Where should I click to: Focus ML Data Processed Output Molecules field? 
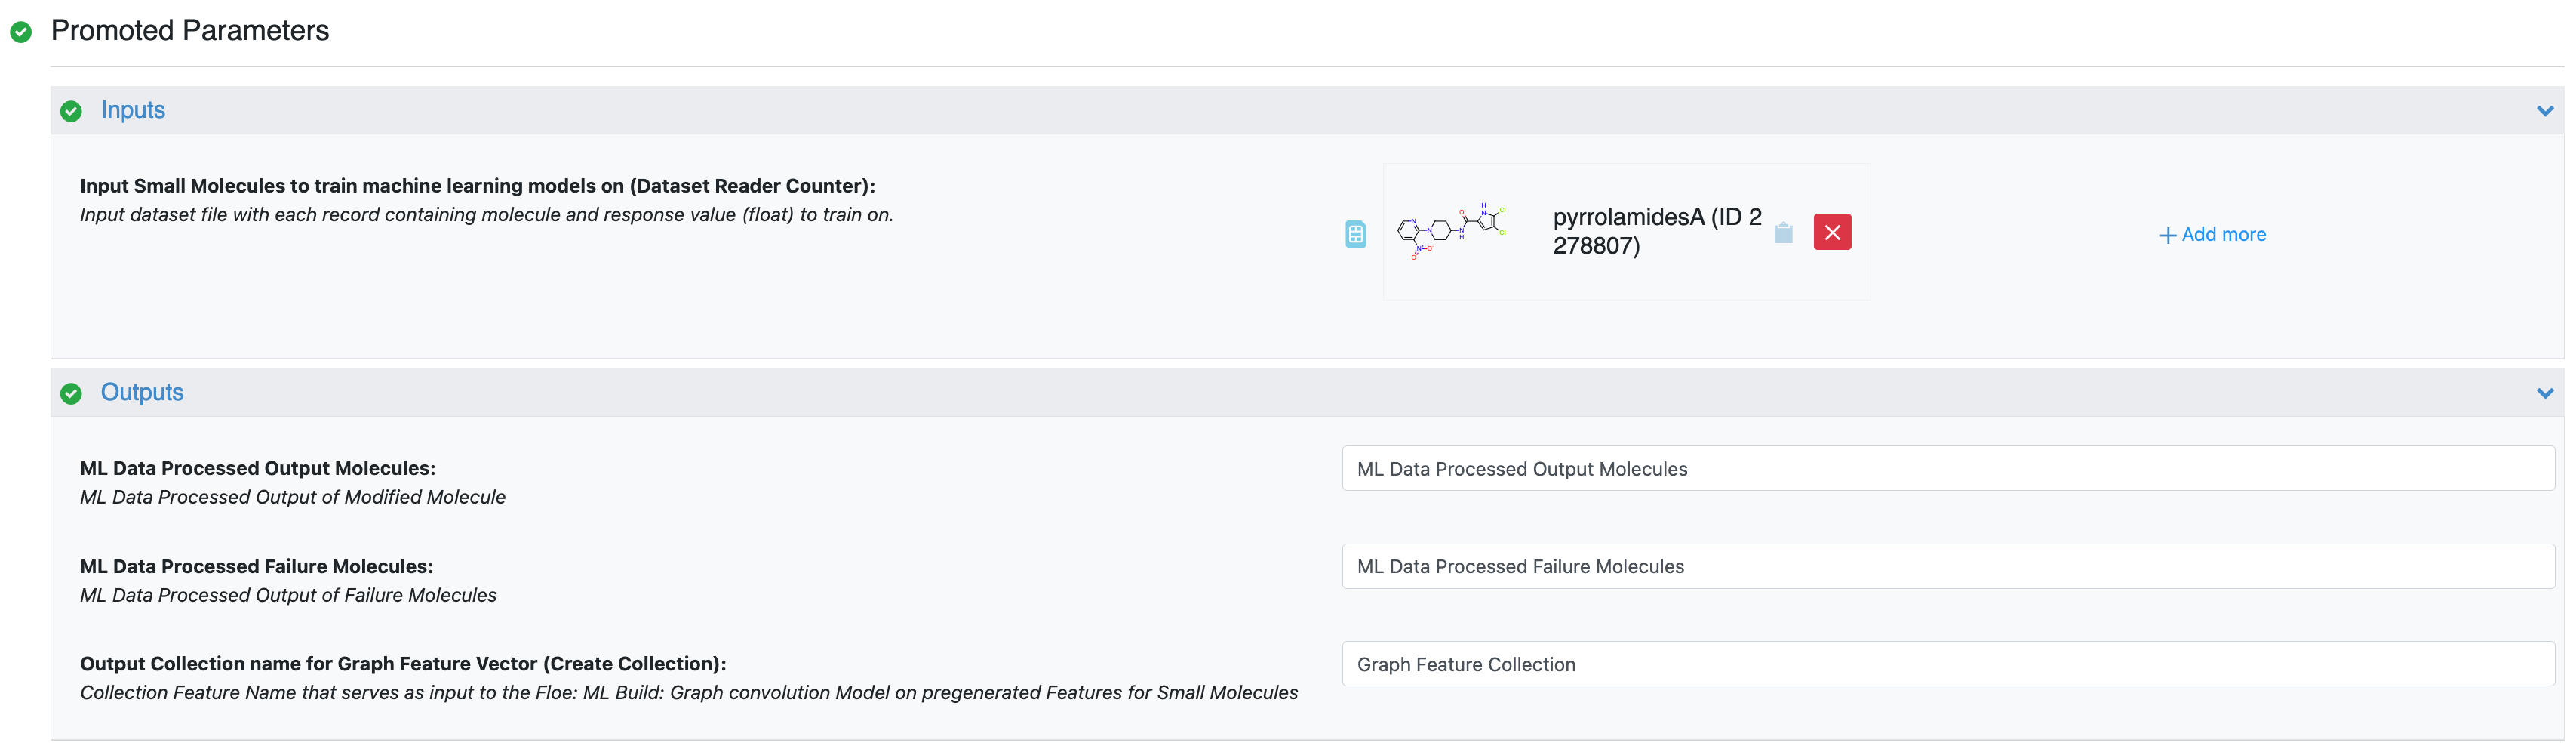click(x=1946, y=468)
